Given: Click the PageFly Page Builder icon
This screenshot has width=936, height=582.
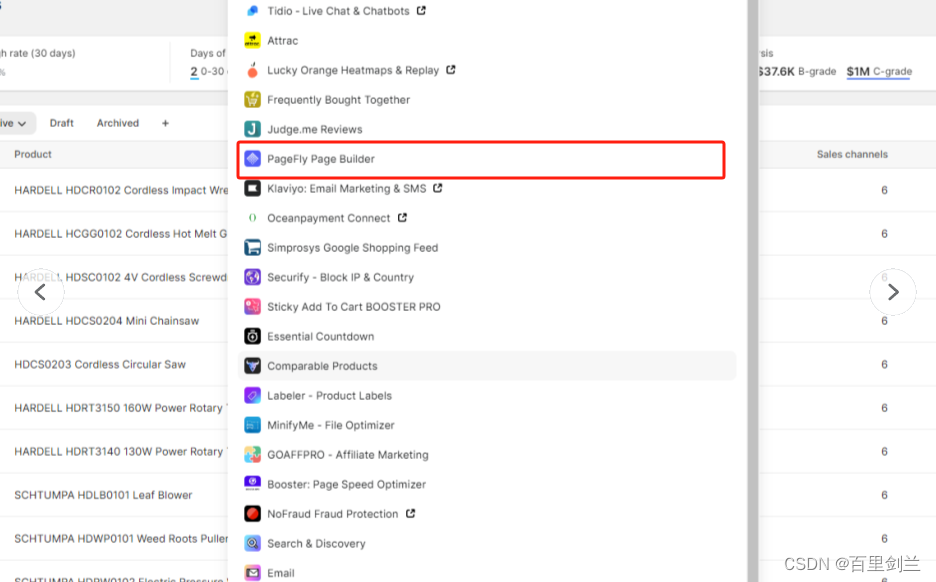Looking at the screenshot, I should click(x=253, y=159).
